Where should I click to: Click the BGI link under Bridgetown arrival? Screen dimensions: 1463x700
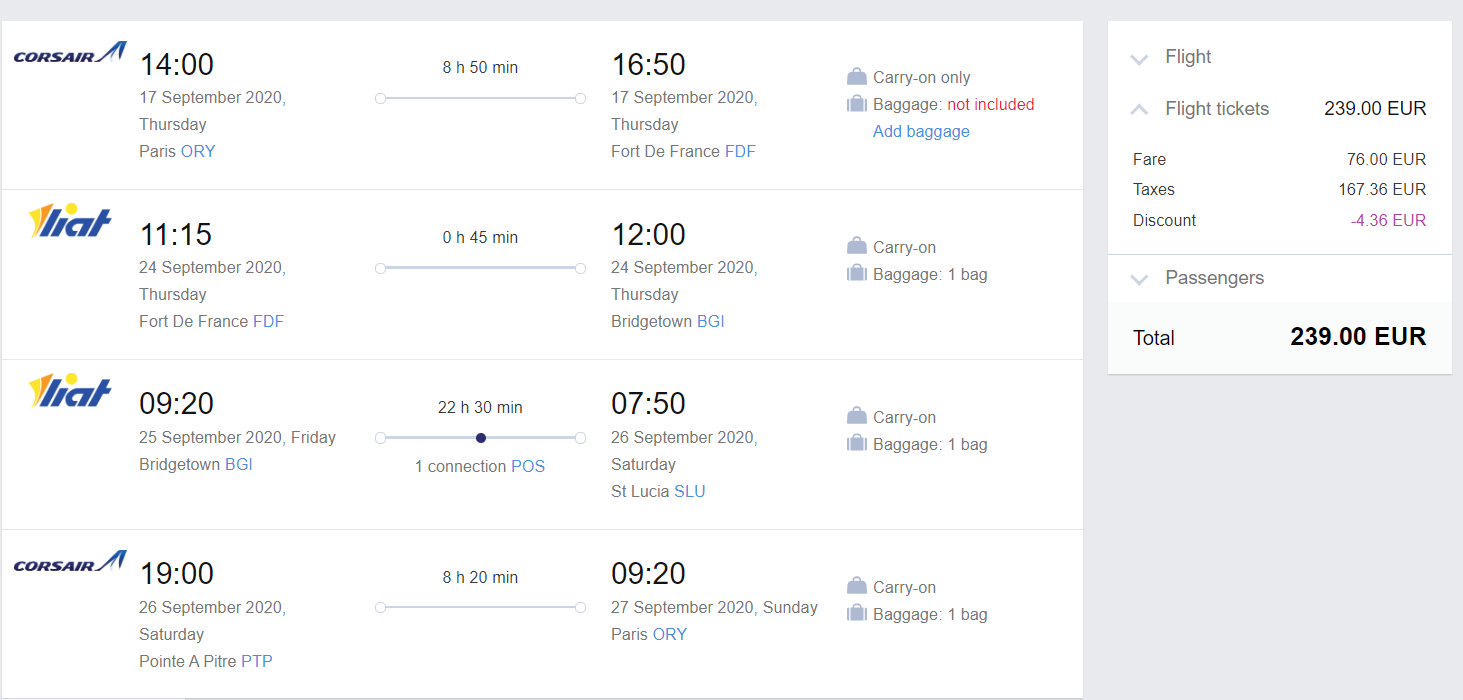click(711, 321)
